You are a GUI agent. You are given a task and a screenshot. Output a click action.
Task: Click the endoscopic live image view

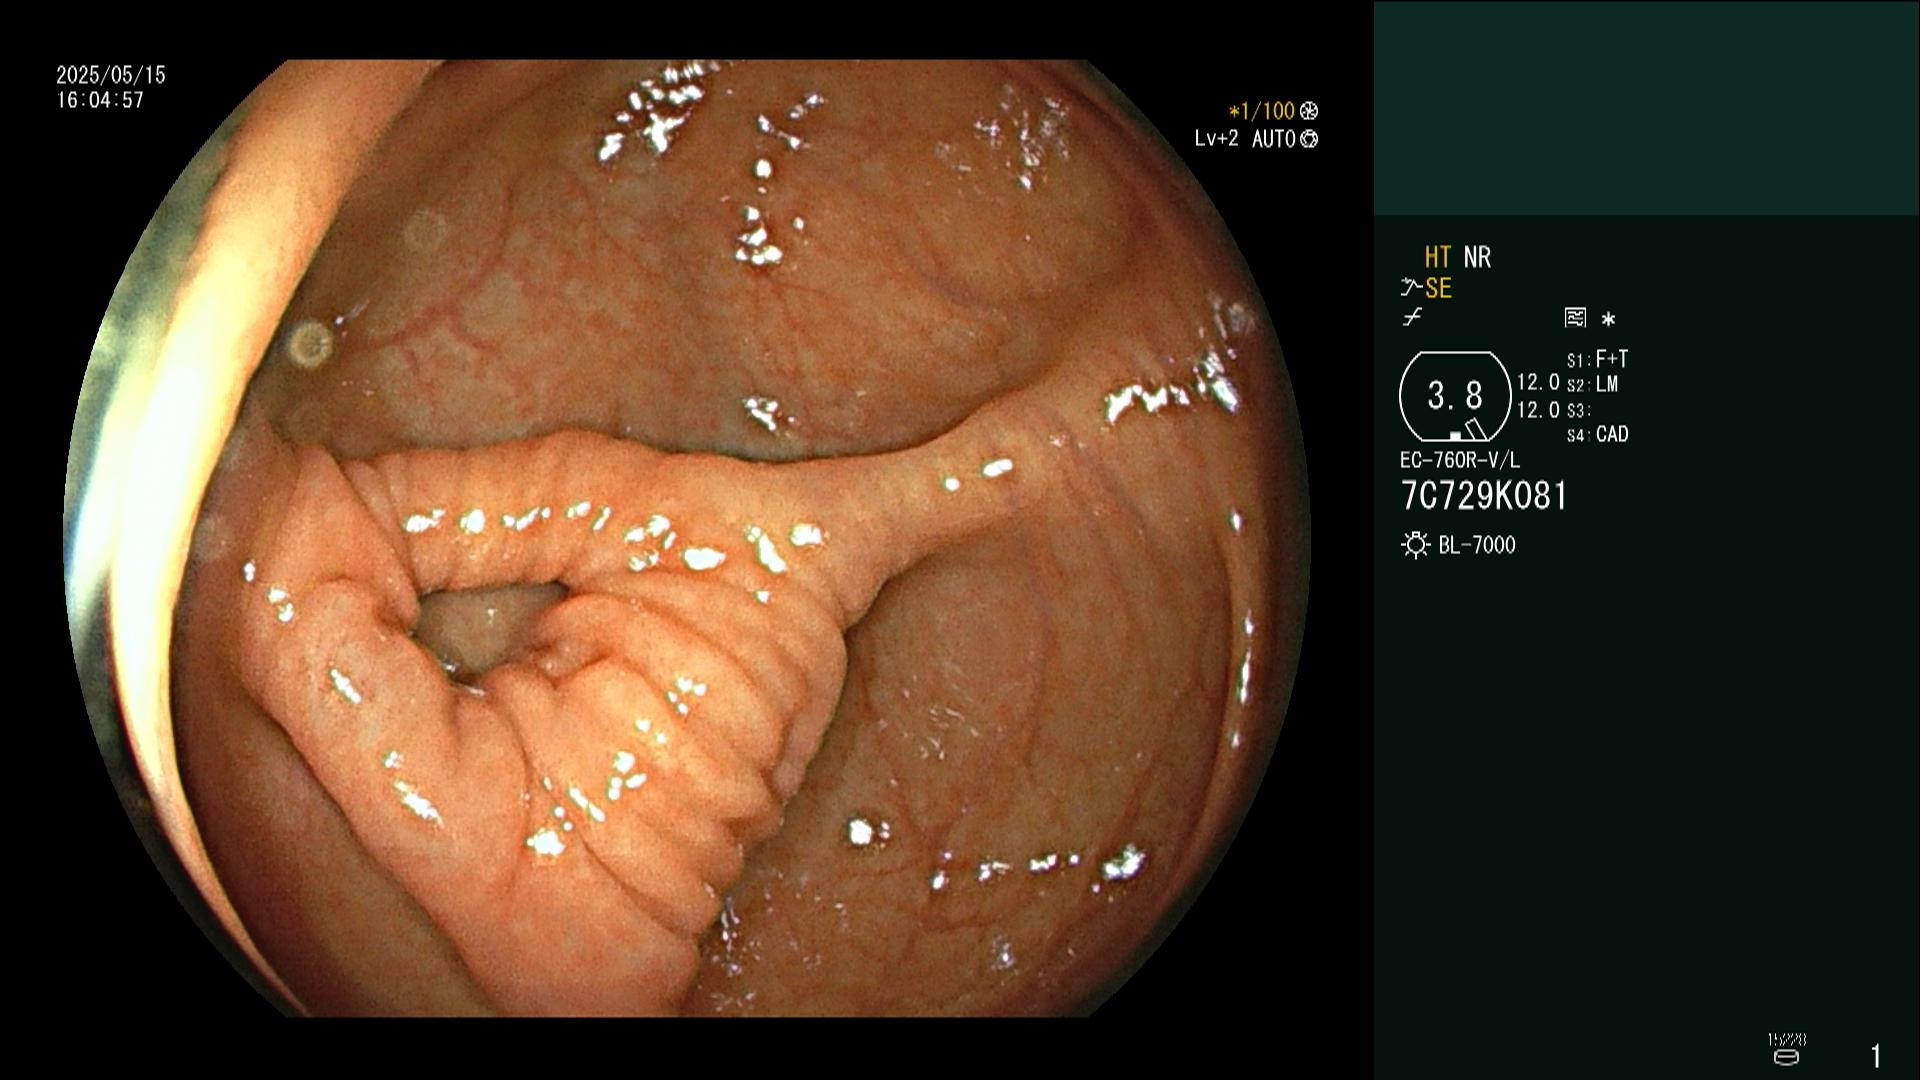(x=687, y=538)
